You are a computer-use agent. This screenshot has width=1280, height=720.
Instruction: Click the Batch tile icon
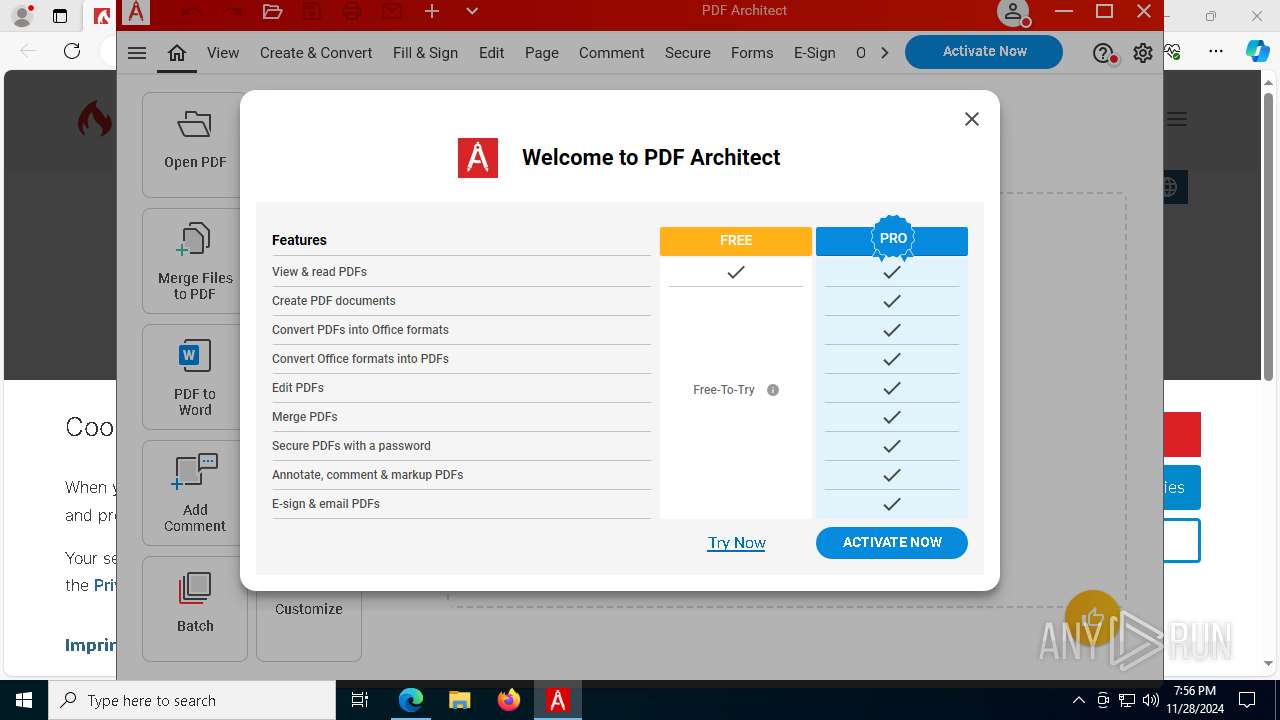195,588
